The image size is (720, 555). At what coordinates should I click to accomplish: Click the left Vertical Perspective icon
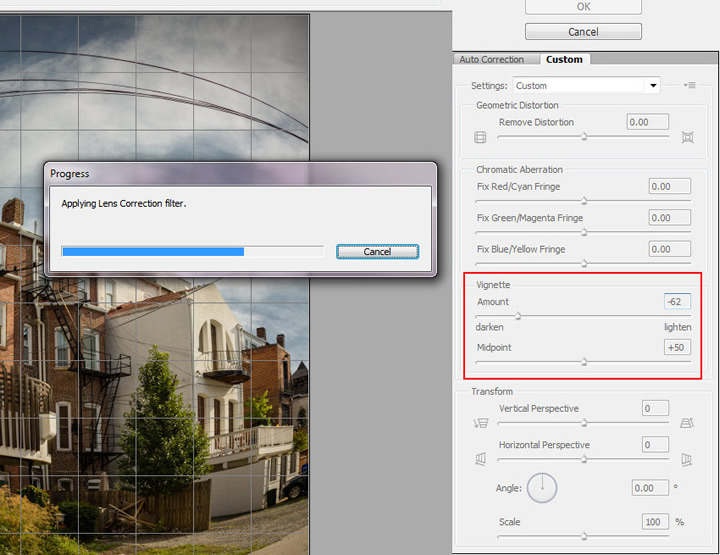tap(480, 423)
